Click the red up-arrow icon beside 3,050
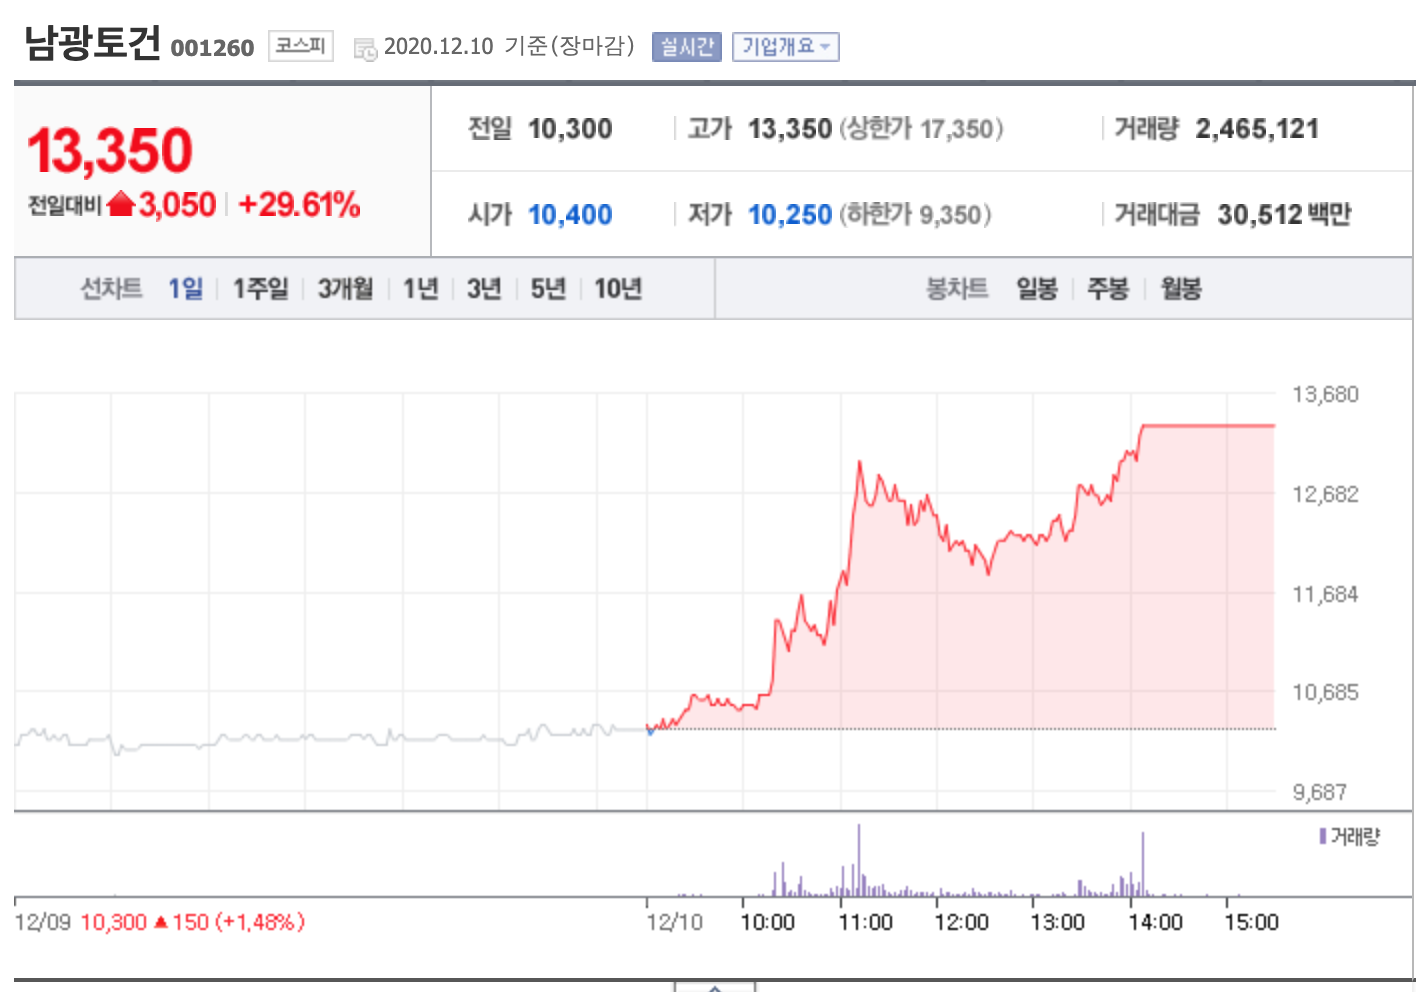The width and height of the screenshot is (1416, 992). 121,204
